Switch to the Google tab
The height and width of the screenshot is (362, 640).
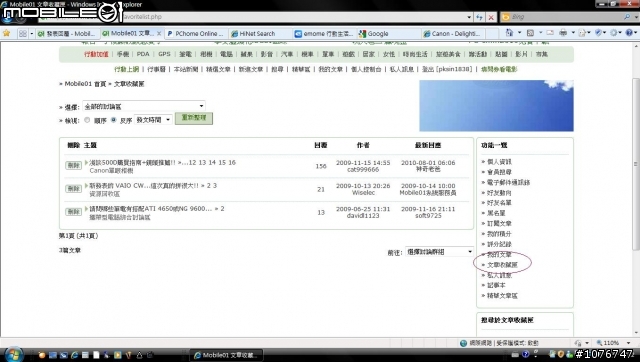[374, 33]
